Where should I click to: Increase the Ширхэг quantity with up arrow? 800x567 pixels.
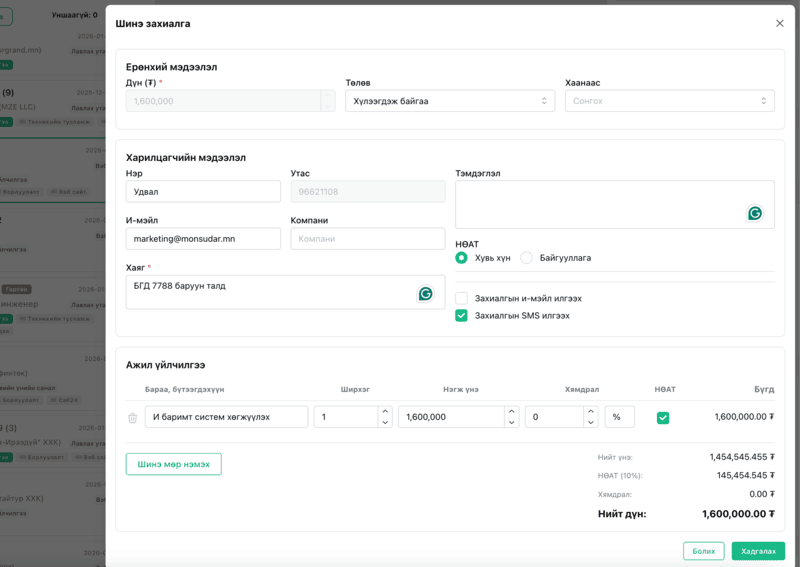pos(385,411)
